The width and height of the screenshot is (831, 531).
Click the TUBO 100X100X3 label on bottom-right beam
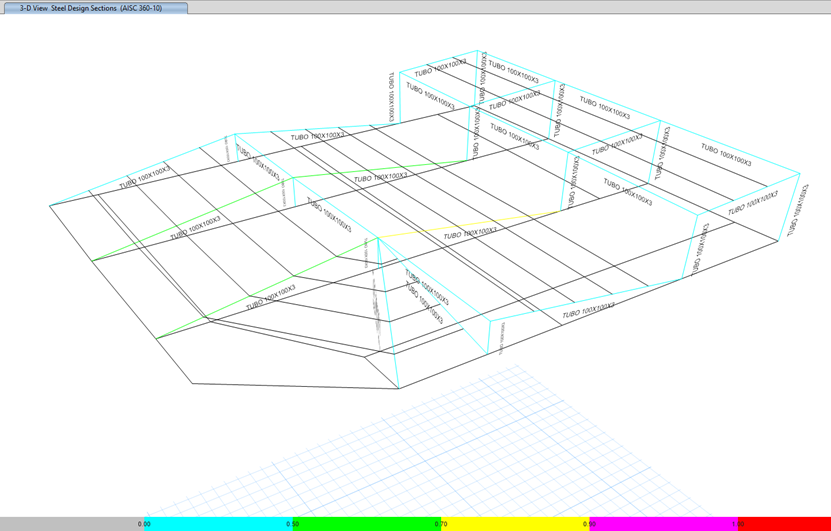tap(588, 311)
